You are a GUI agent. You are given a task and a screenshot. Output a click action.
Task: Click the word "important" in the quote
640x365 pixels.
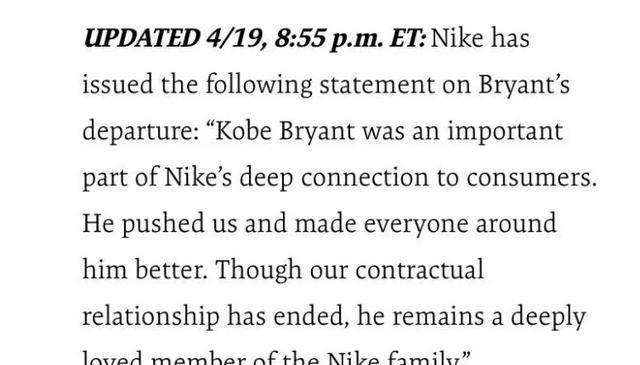505,132
